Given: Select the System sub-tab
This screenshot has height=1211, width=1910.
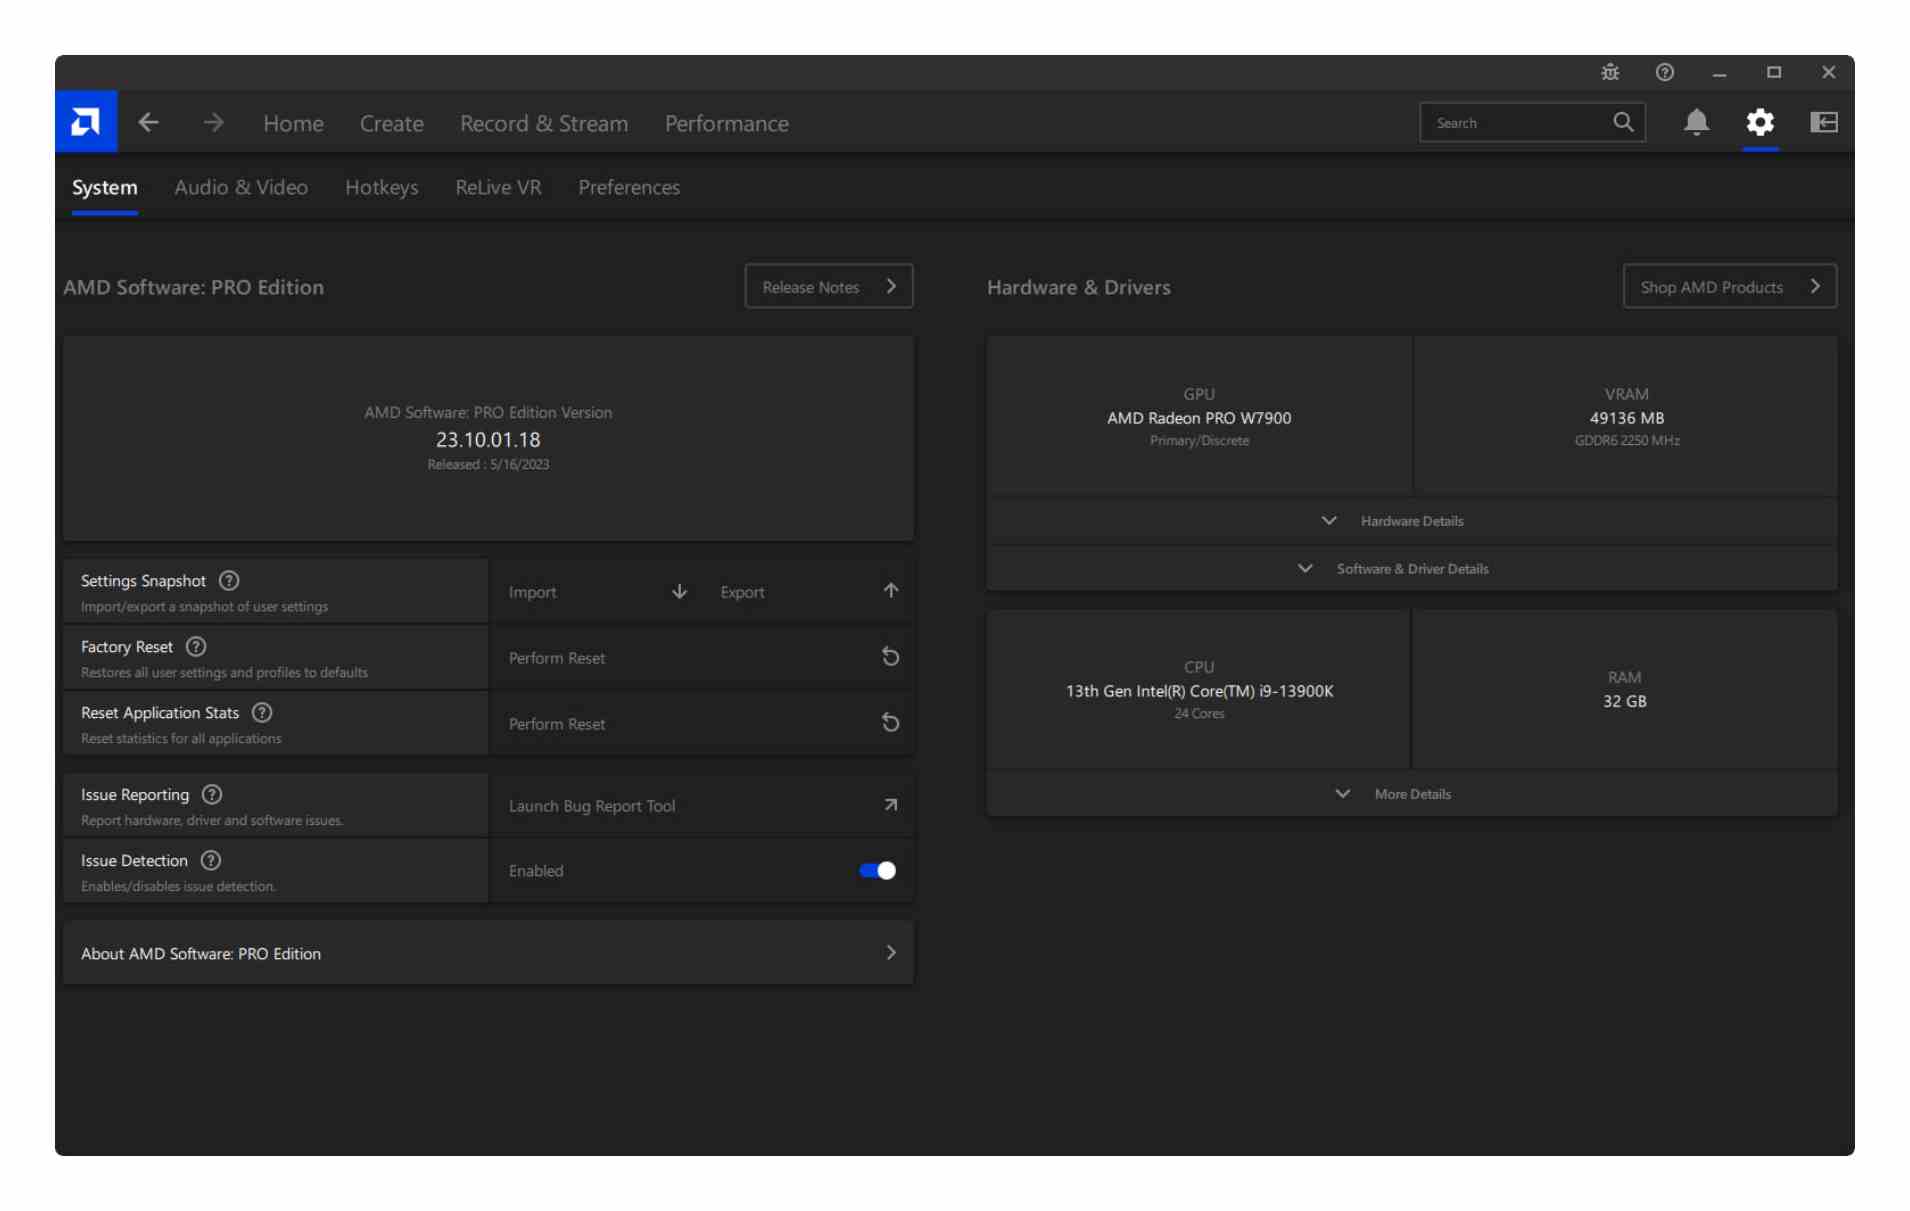Looking at the screenshot, I should click(x=104, y=187).
